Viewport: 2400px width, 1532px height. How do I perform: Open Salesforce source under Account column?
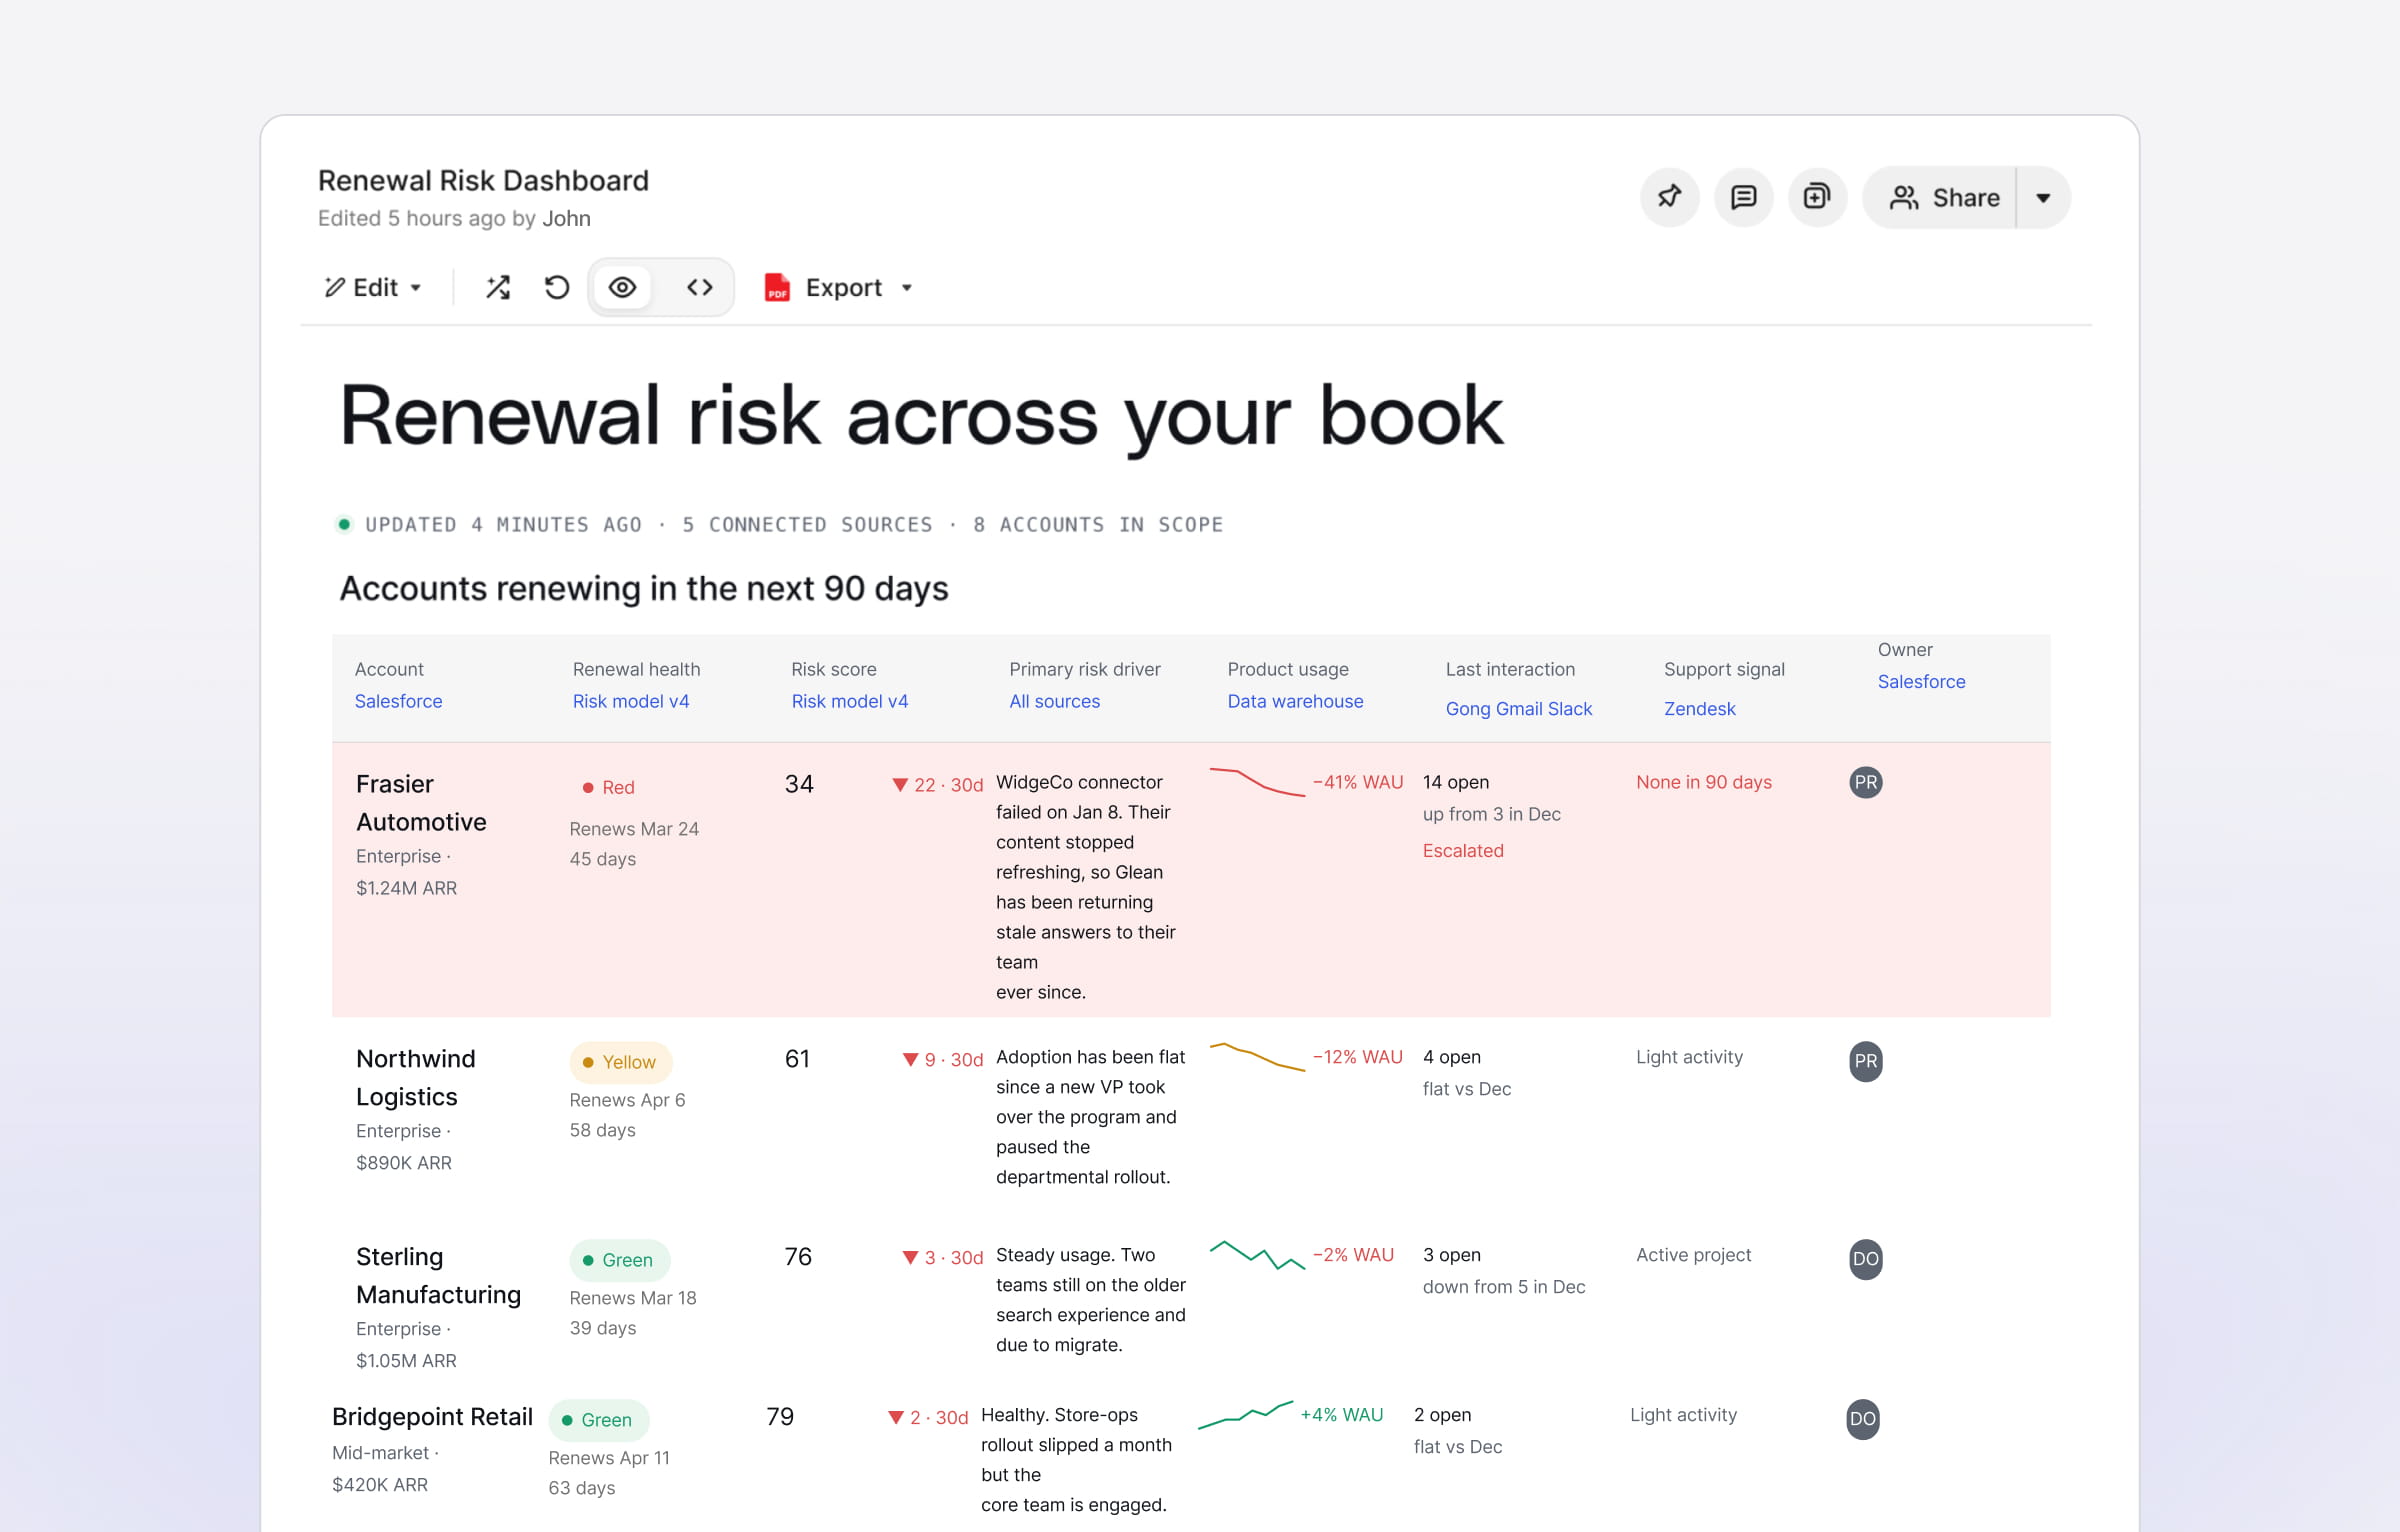click(x=398, y=701)
